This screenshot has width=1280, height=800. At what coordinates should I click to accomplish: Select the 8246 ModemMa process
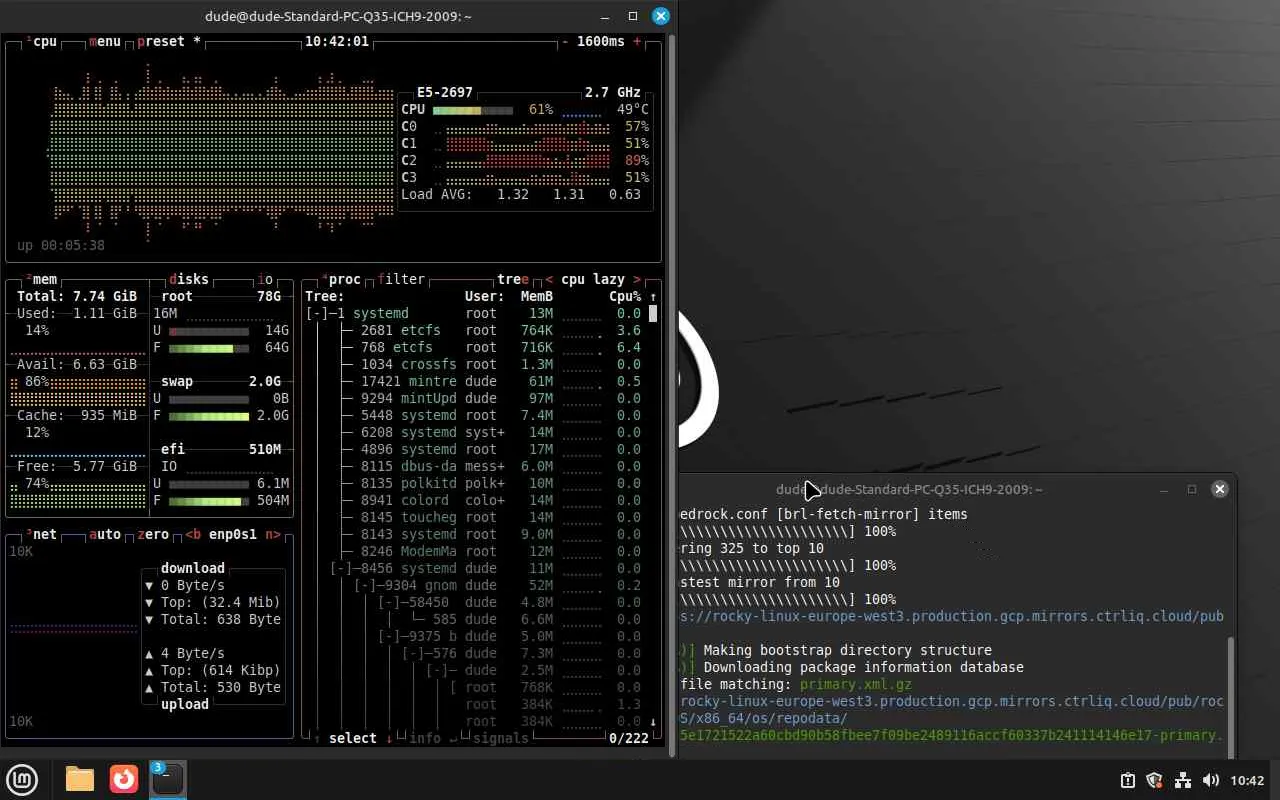(x=479, y=551)
